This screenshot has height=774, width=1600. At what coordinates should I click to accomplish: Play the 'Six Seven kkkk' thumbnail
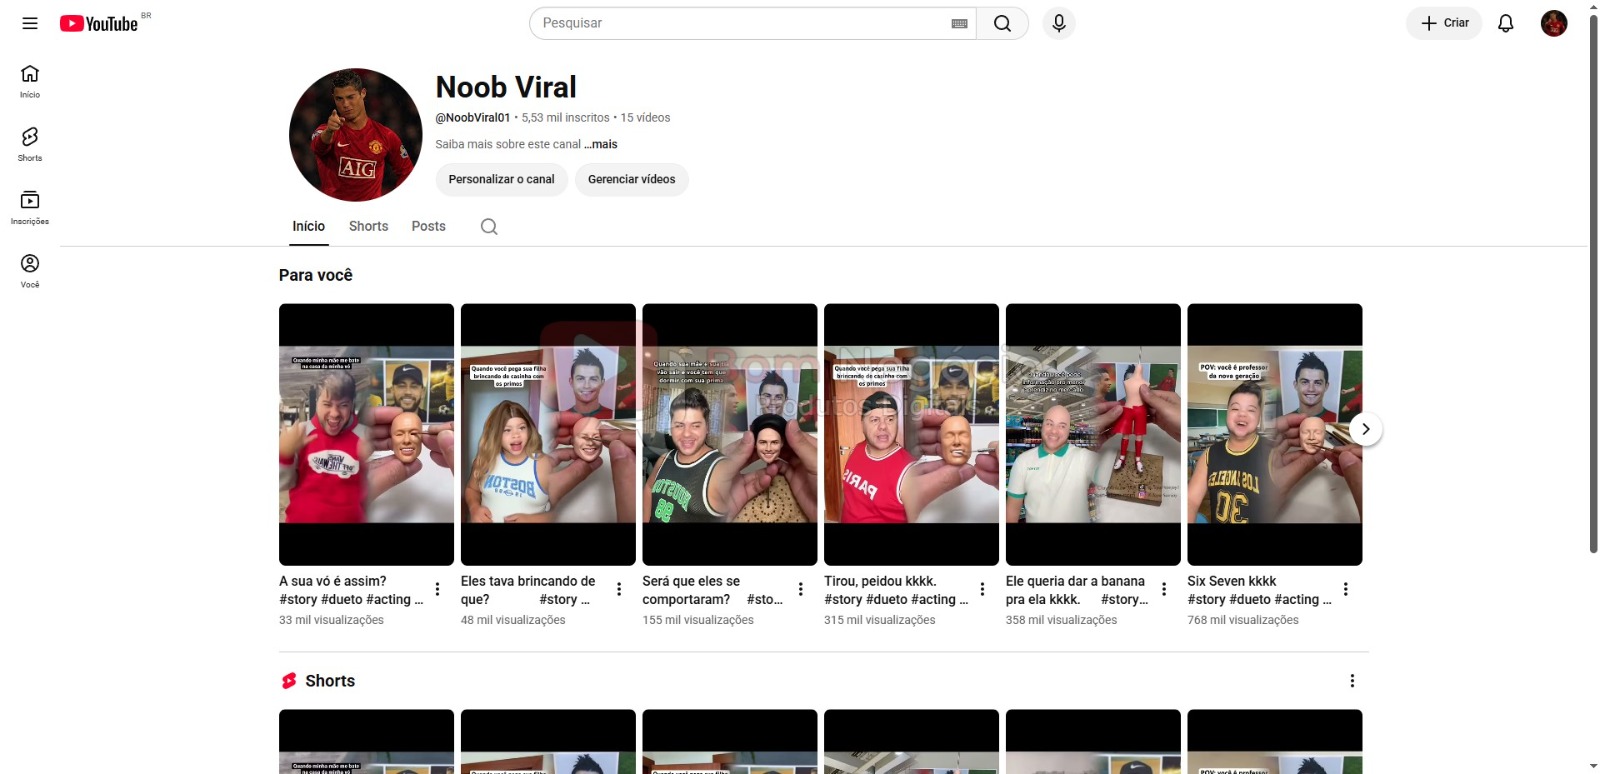tap(1275, 434)
